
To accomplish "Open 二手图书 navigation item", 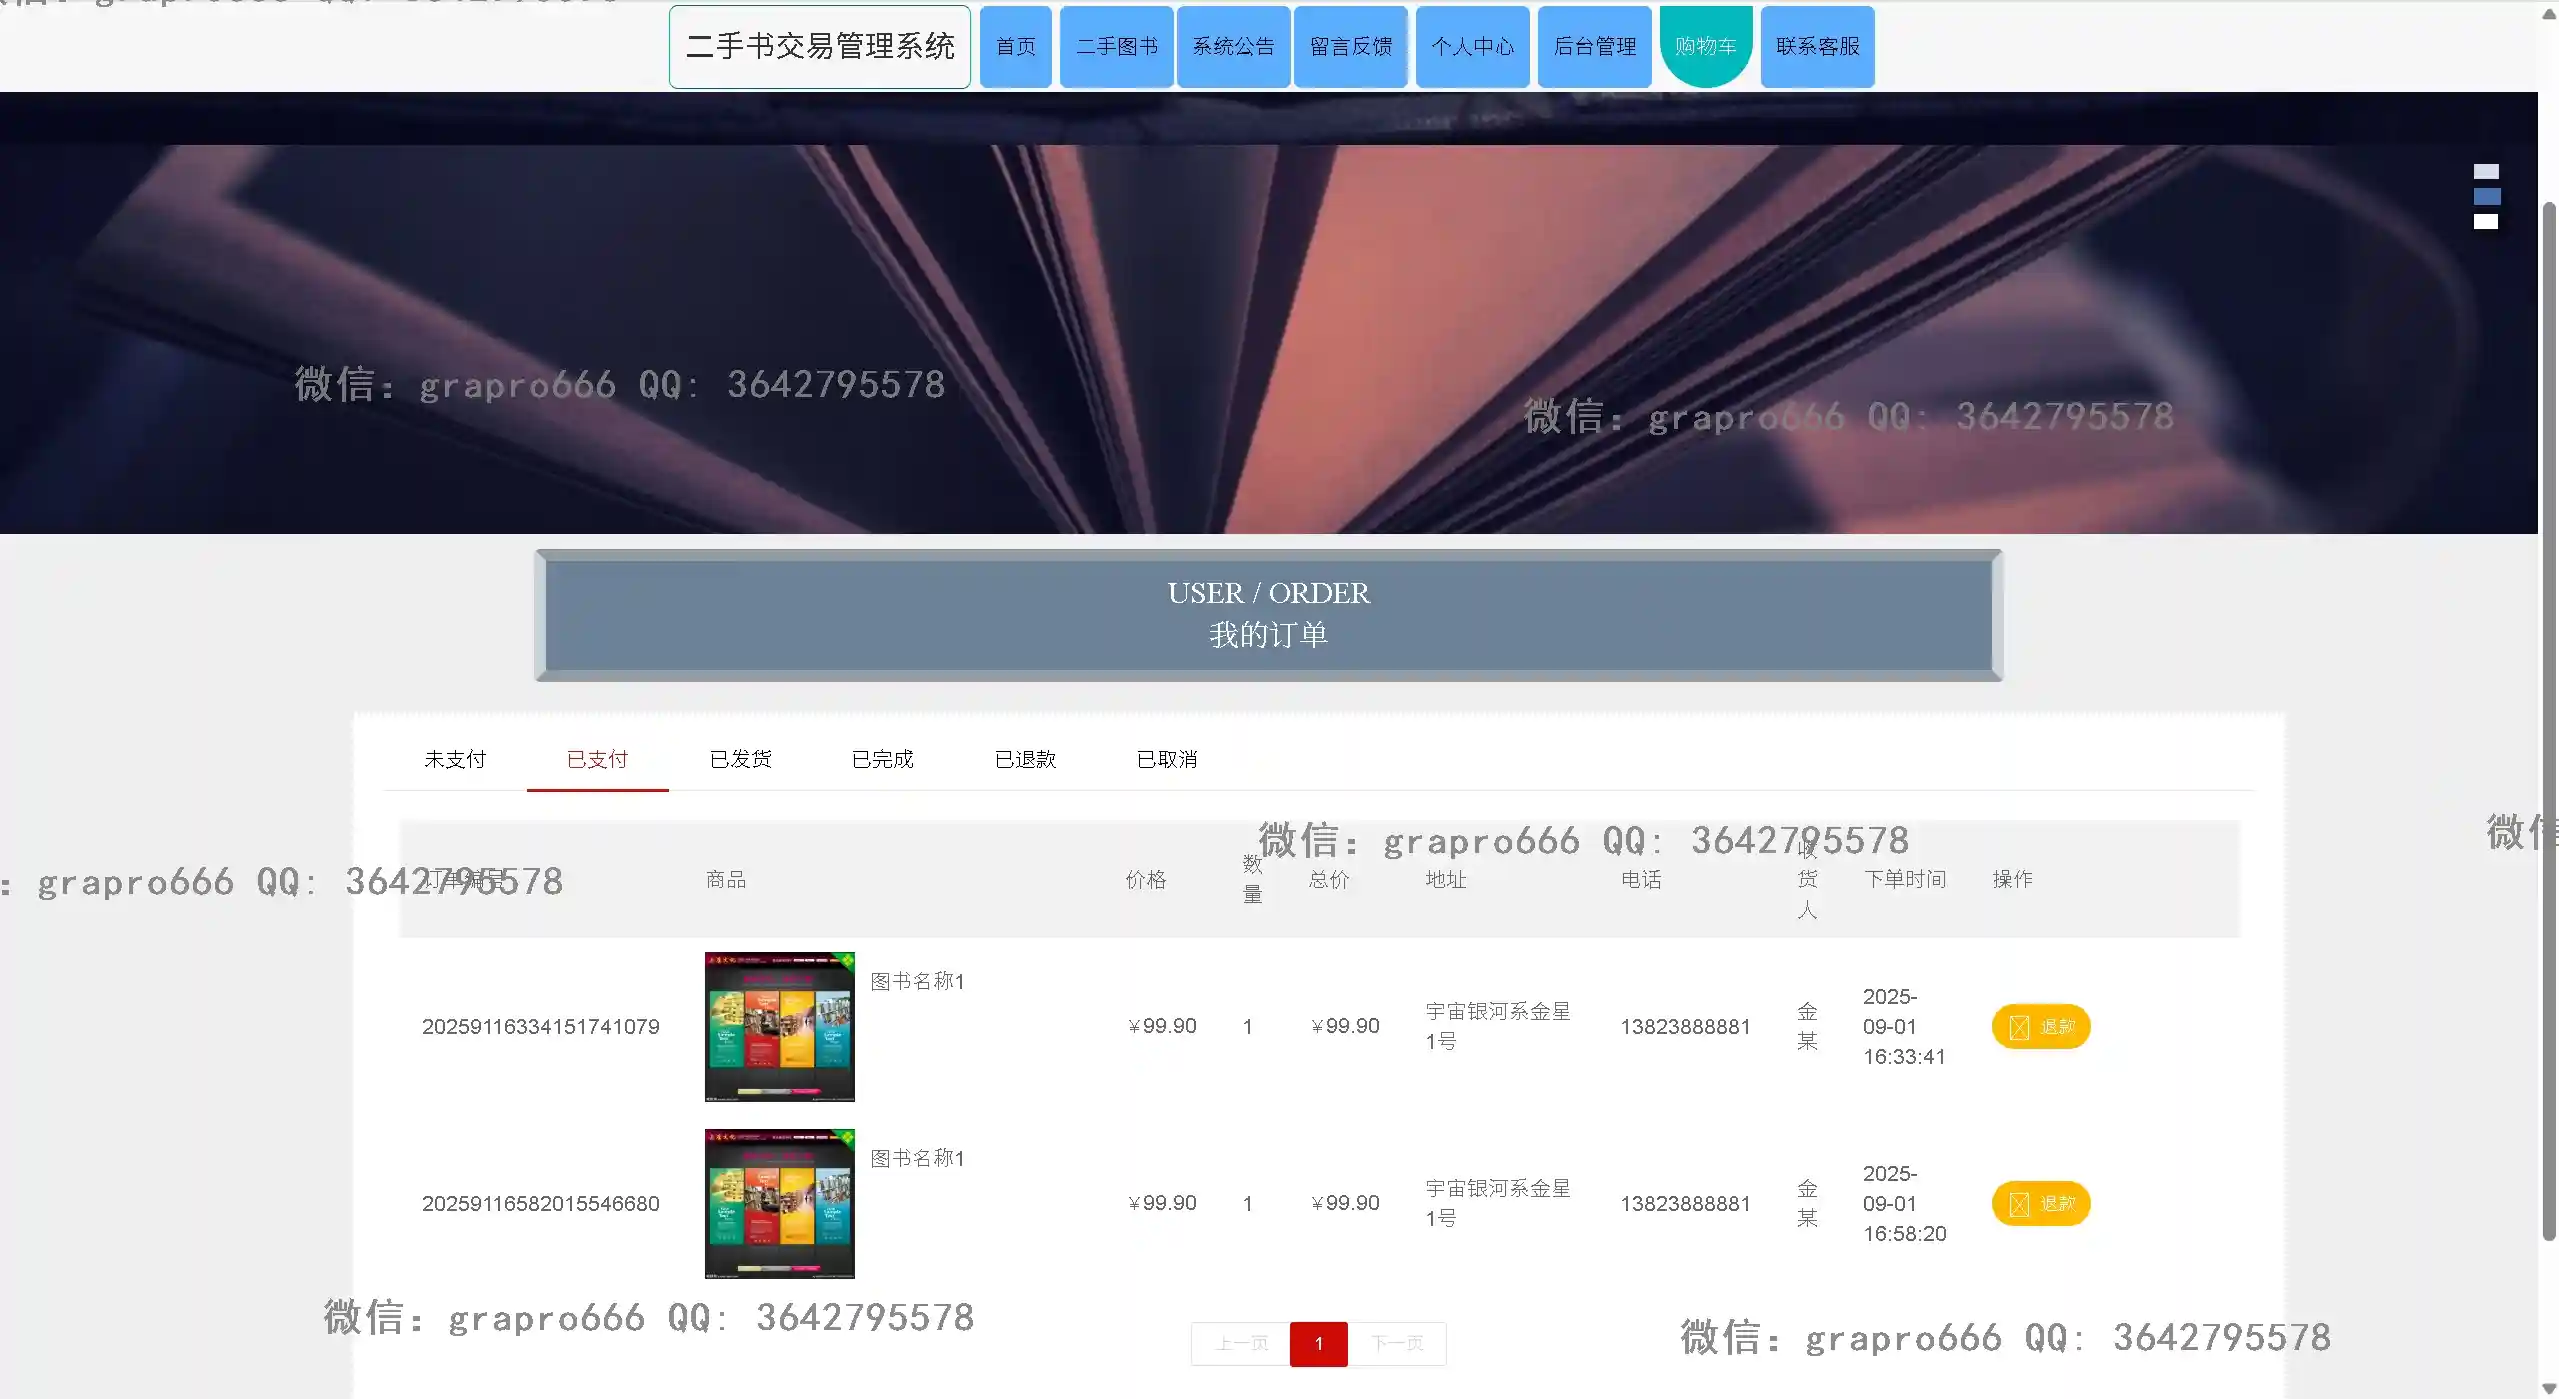I will point(1116,47).
